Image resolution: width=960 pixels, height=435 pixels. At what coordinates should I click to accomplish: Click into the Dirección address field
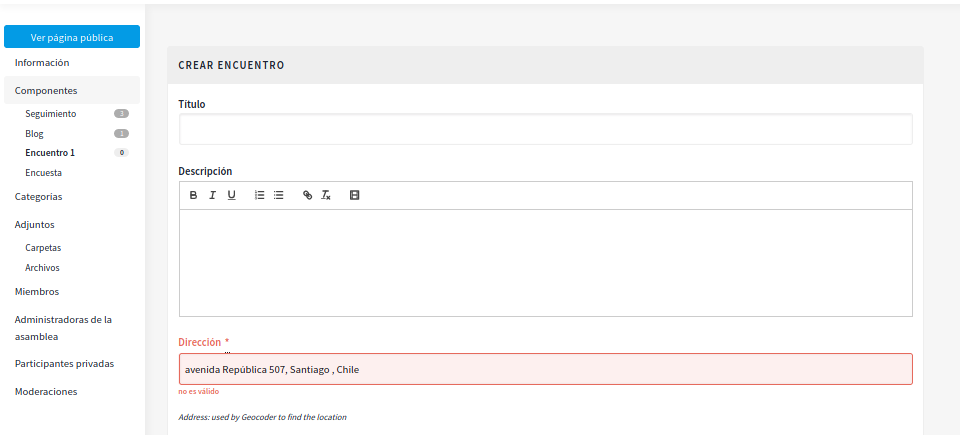point(545,369)
